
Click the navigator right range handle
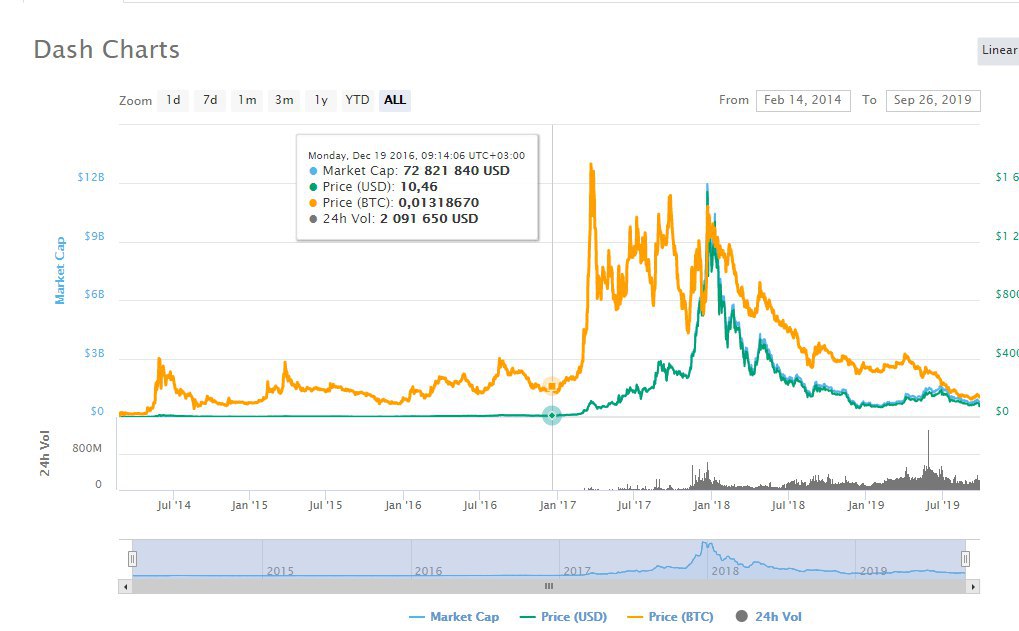tap(966, 559)
